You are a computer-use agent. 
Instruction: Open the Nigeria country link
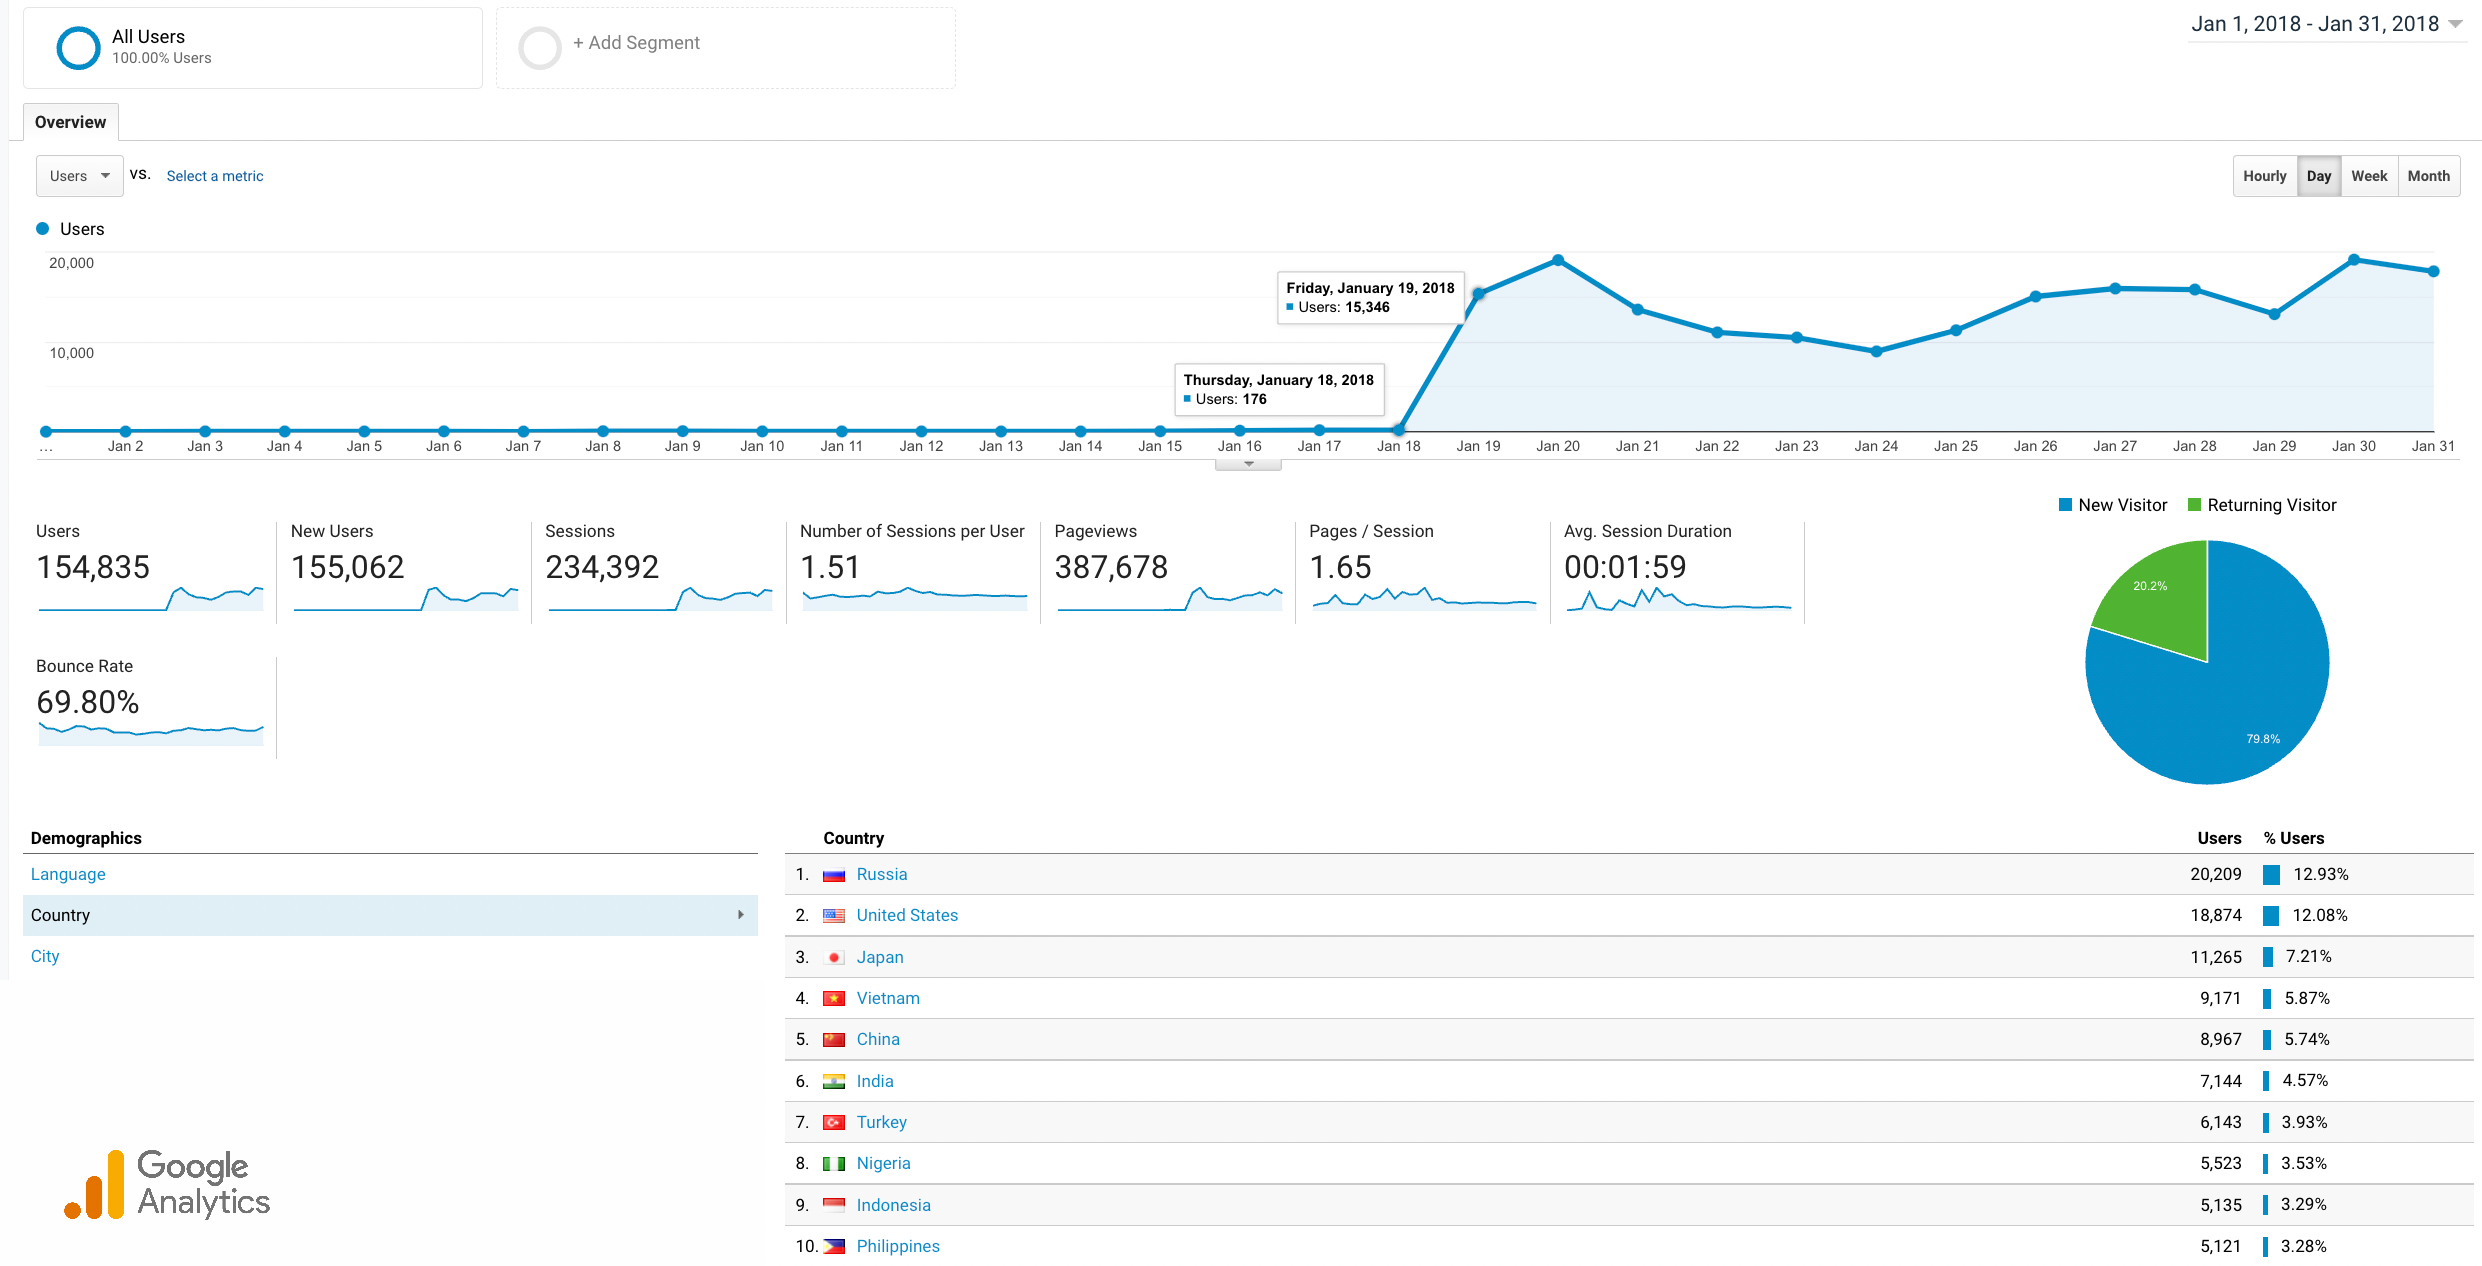(x=883, y=1163)
